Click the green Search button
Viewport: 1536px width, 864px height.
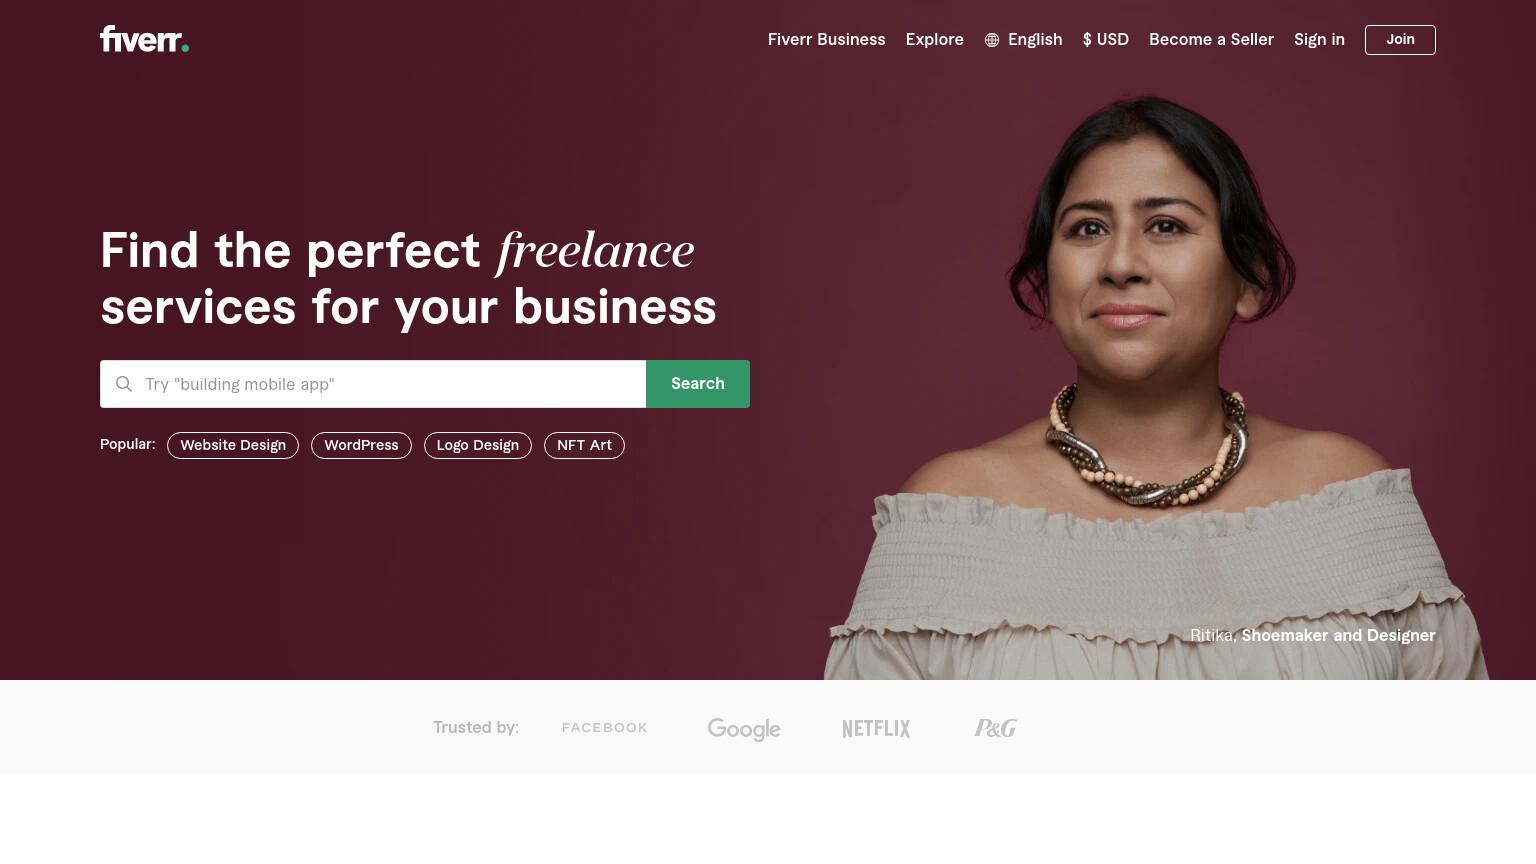click(x=698, y=384)
